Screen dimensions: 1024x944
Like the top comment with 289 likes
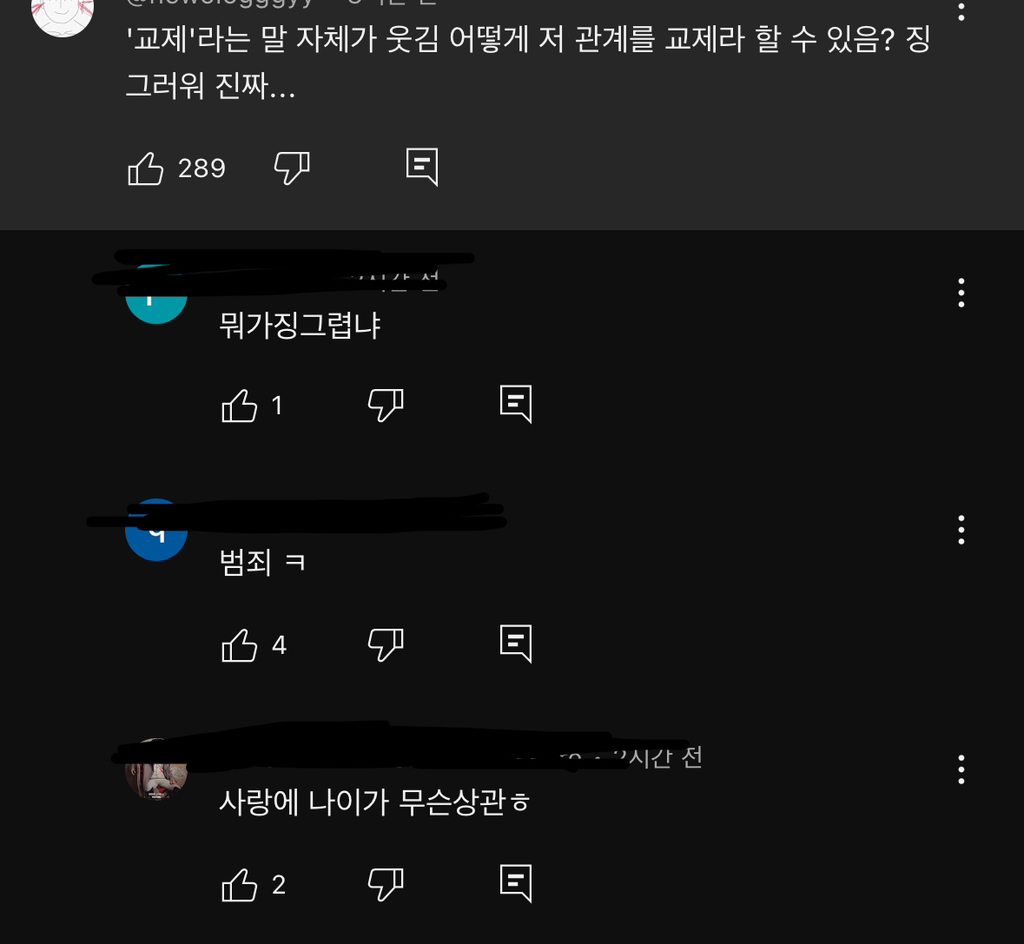tap(146, 168)
